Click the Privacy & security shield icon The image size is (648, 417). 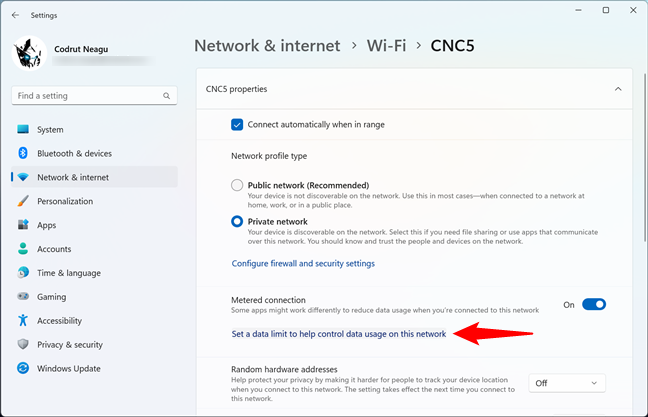[x=23, y=344]
